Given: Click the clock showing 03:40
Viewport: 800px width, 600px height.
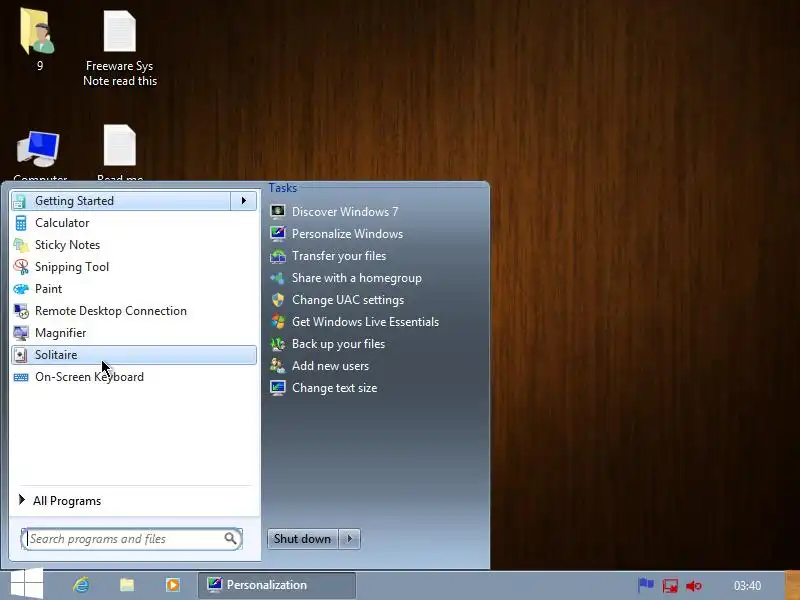Looking at the screenshot, I should (747, 586).
